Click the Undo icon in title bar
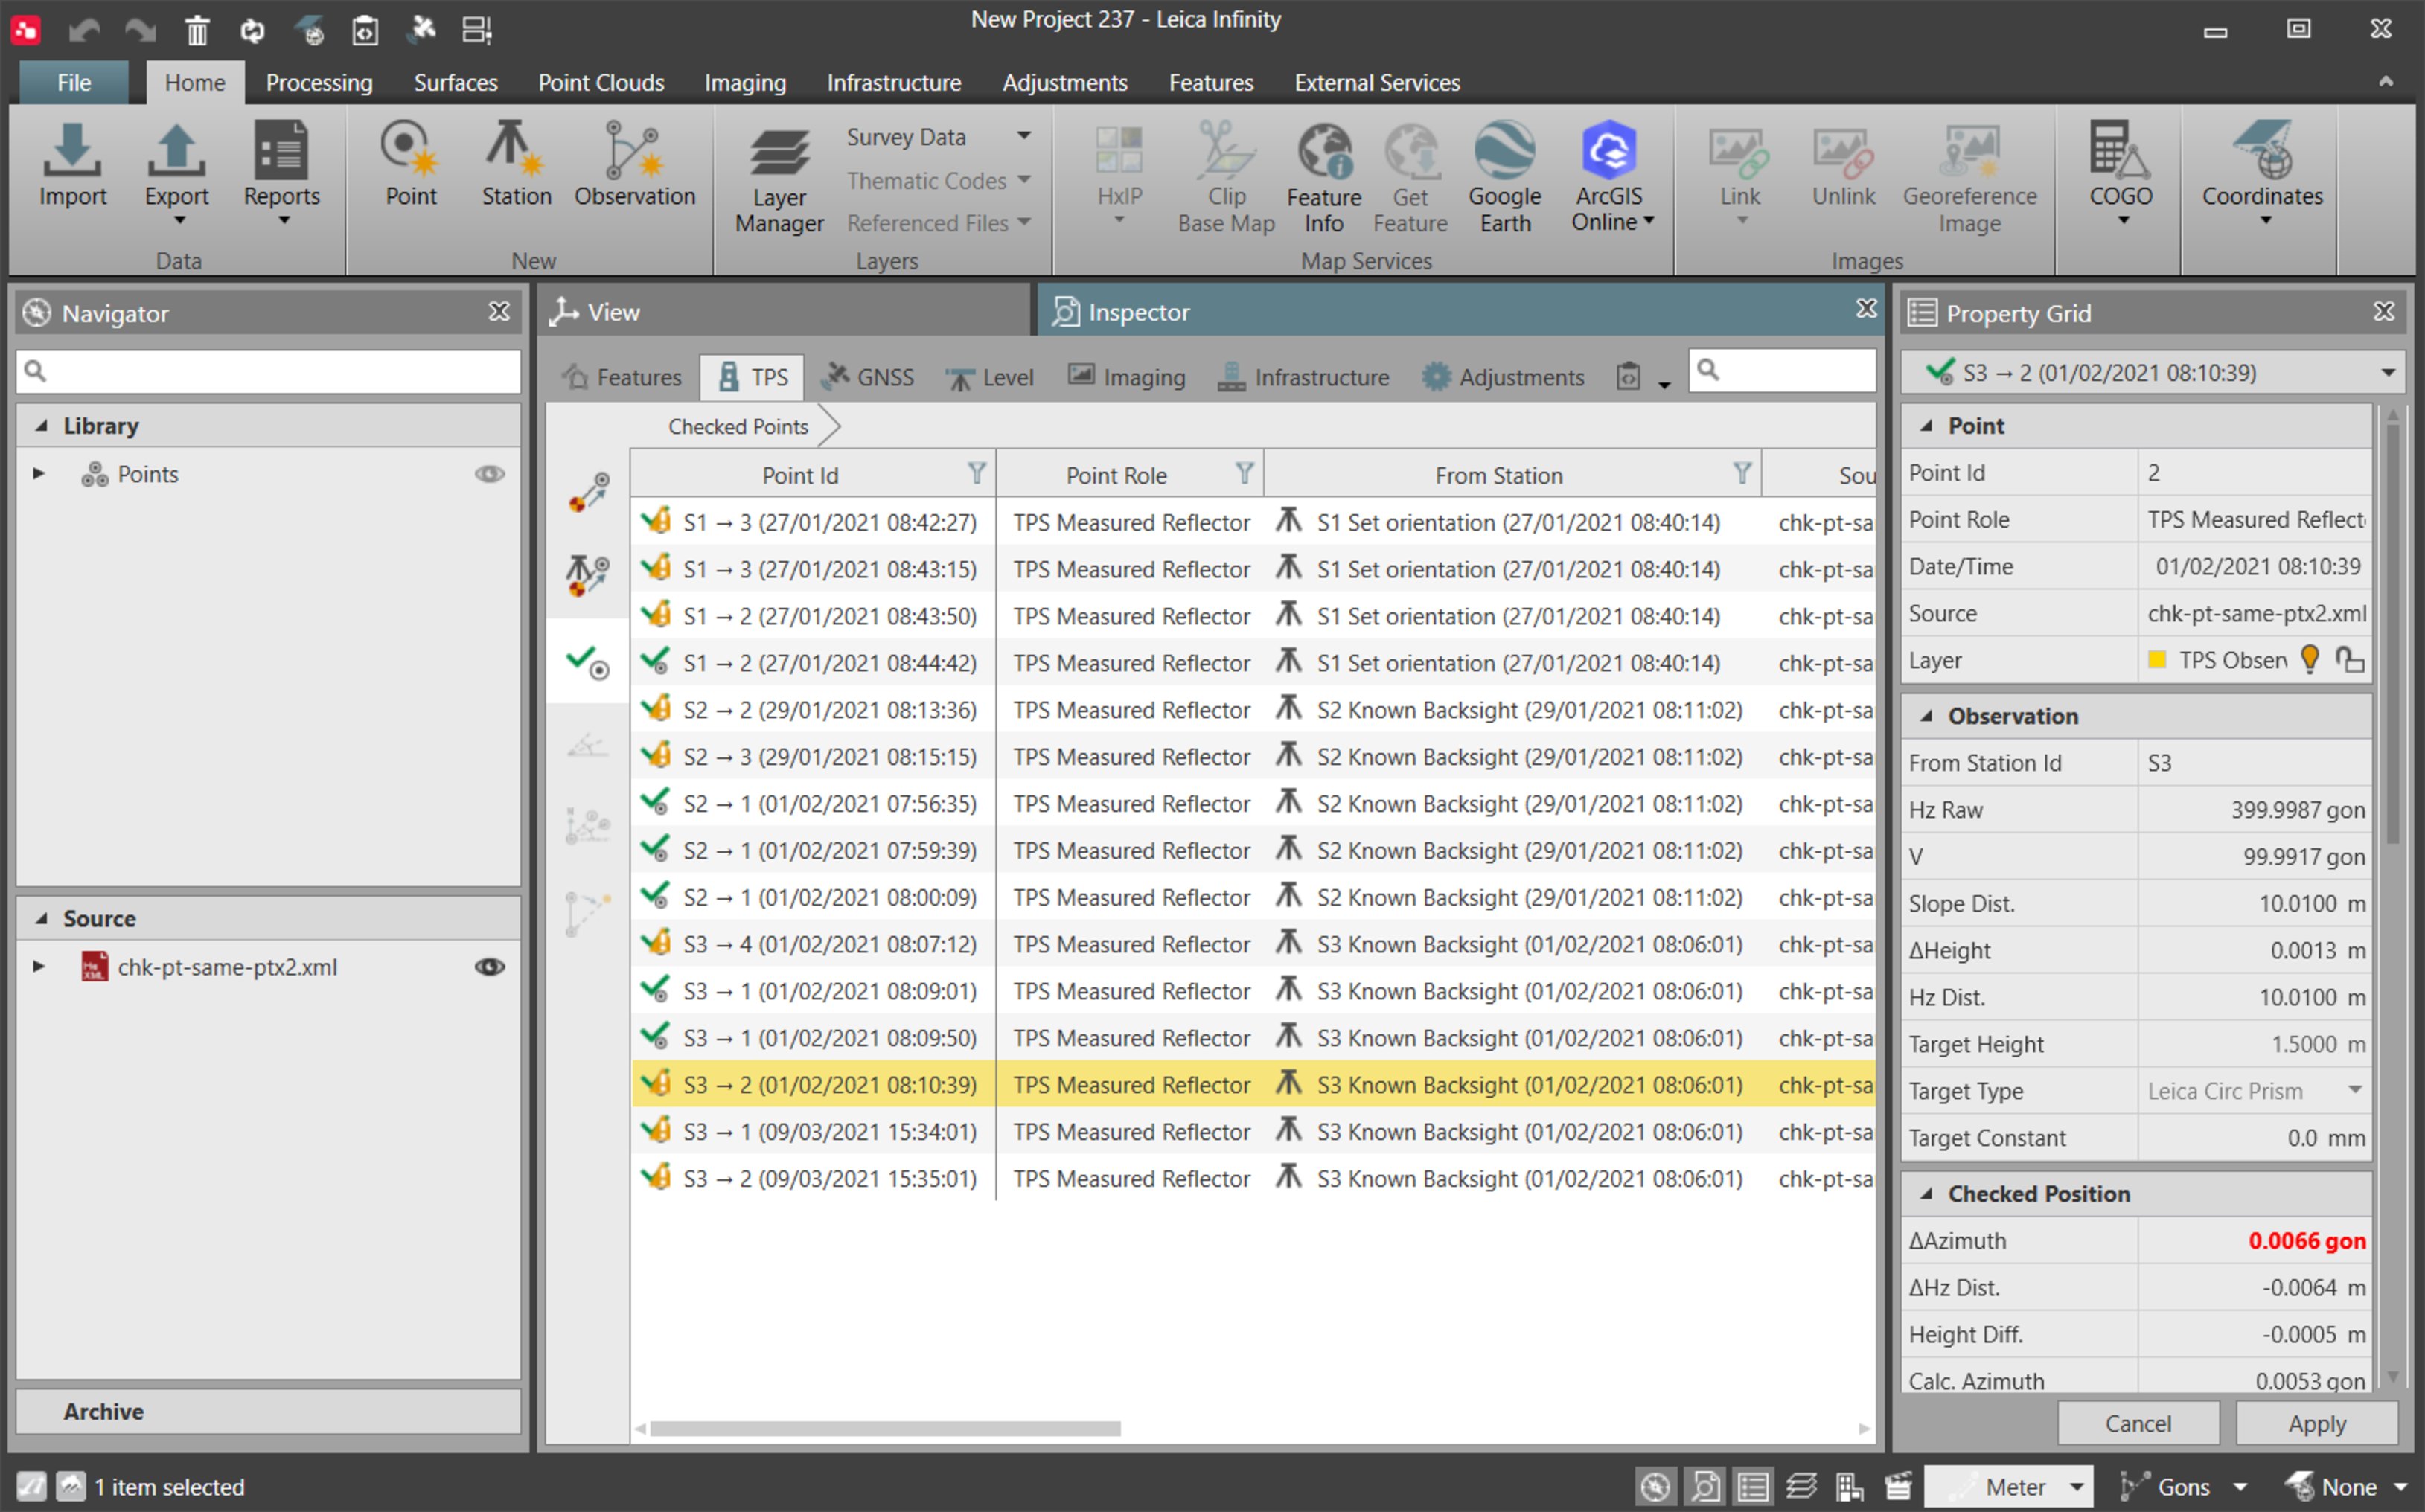The image size is (2425, 1512). [x=84, y=30]
